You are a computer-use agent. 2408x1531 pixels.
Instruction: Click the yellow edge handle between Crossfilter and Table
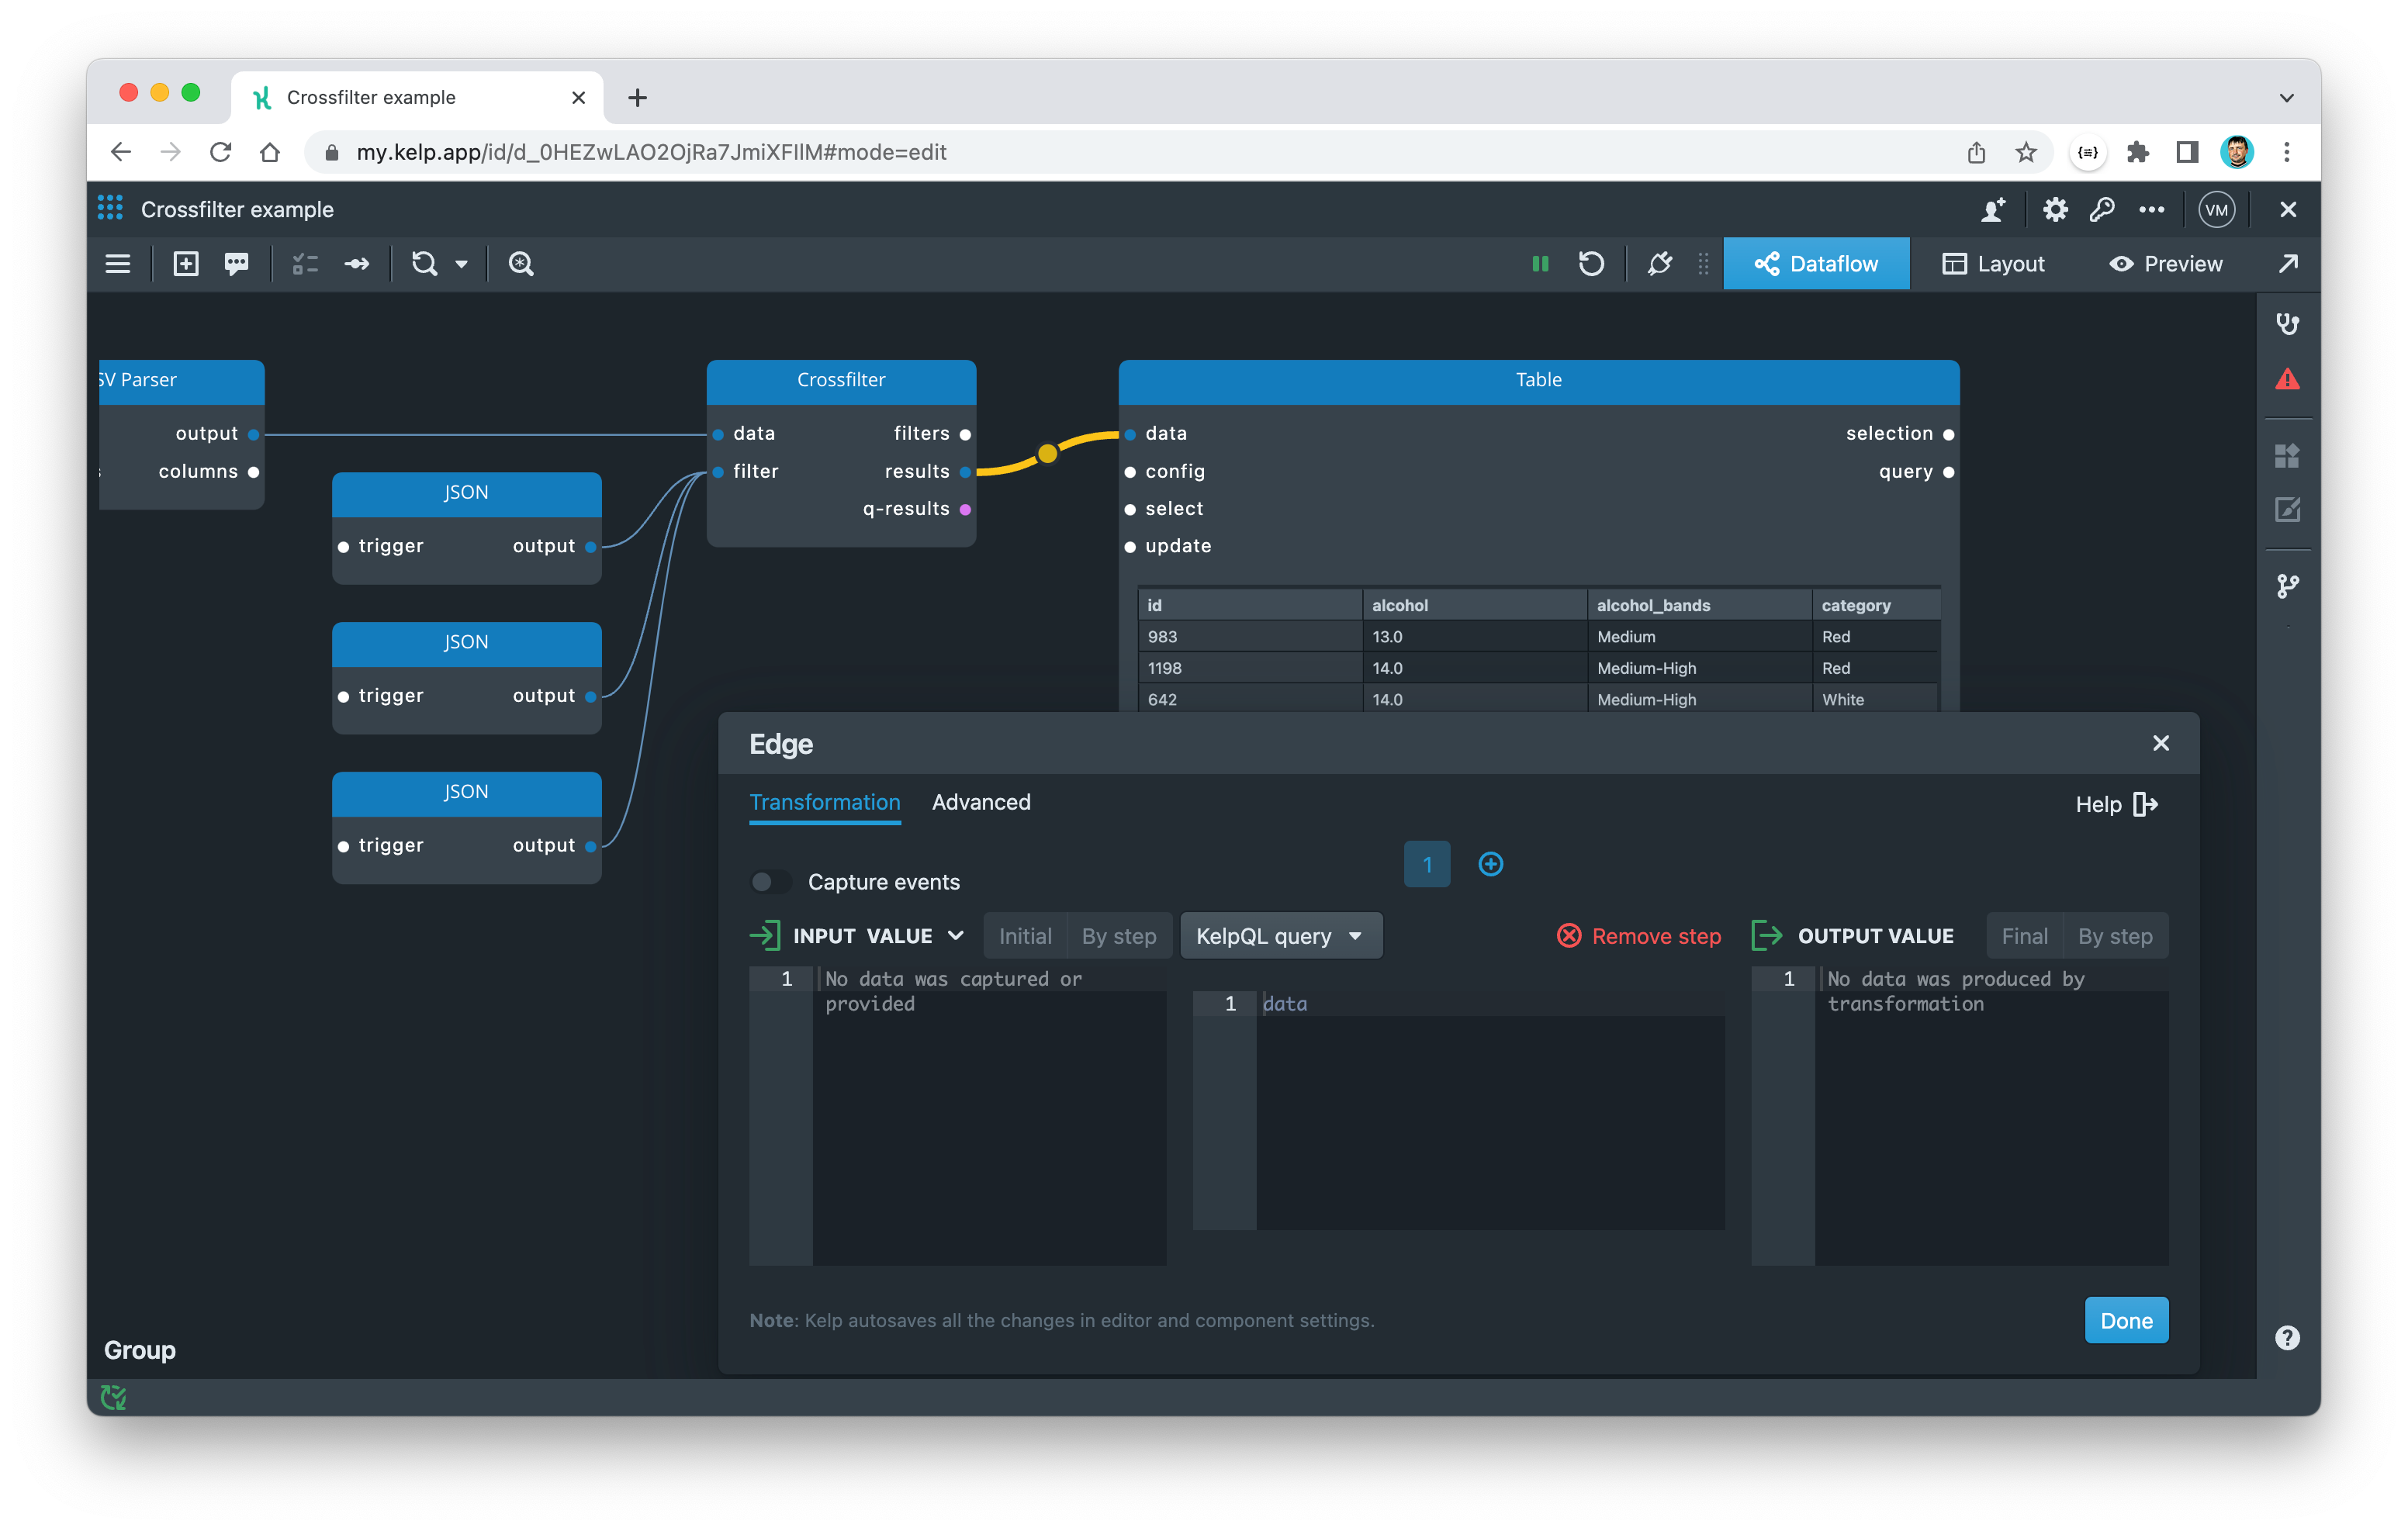[x=1047, y=453]
